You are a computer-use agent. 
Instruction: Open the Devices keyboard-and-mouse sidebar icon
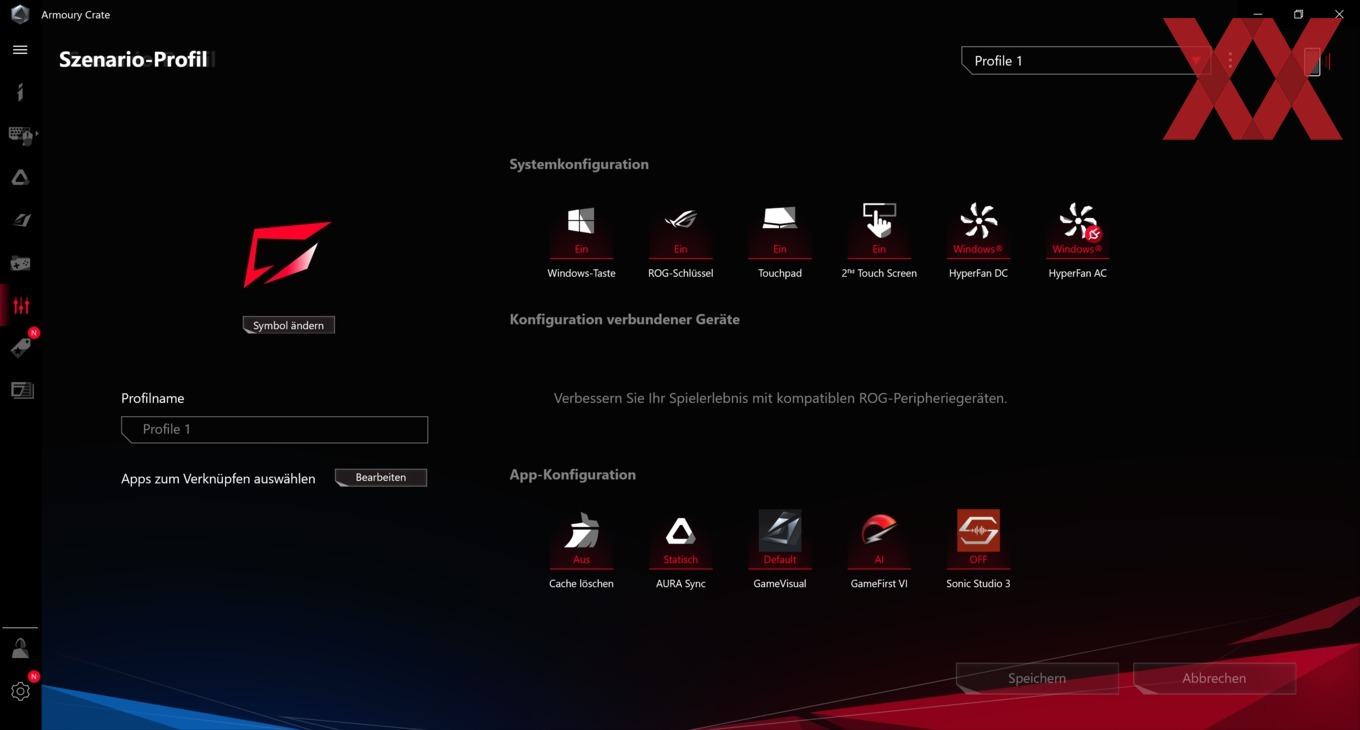(x=21, y=135)
